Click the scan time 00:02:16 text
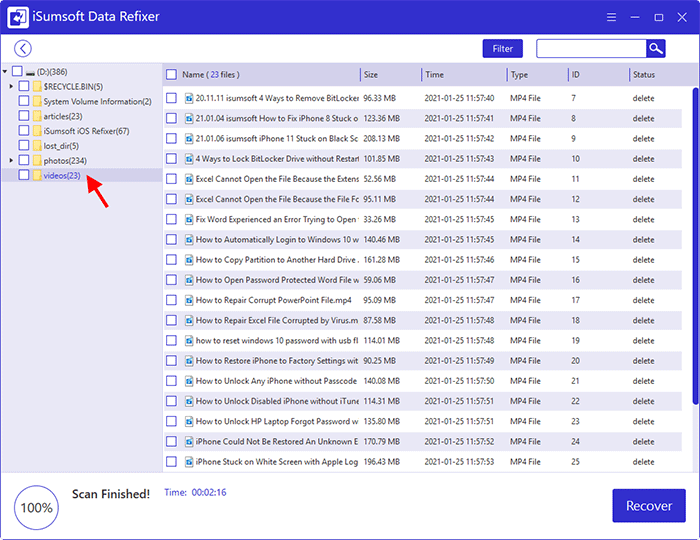Viewport: 700px width, 540px height. (209, 492)
